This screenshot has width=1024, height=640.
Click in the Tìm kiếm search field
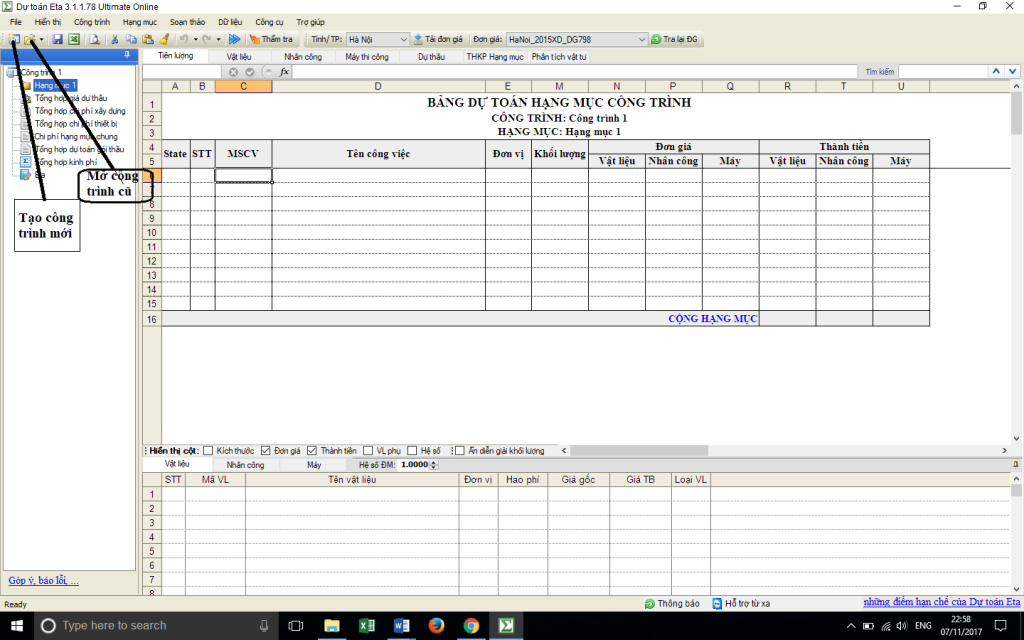[x=942, y=72]
